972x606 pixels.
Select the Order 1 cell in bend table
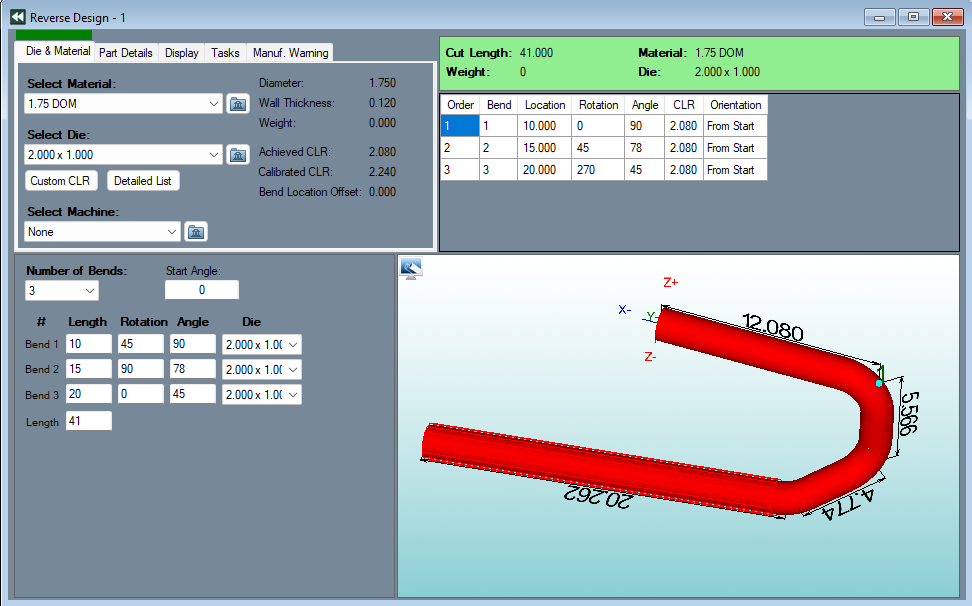(460, 126)
